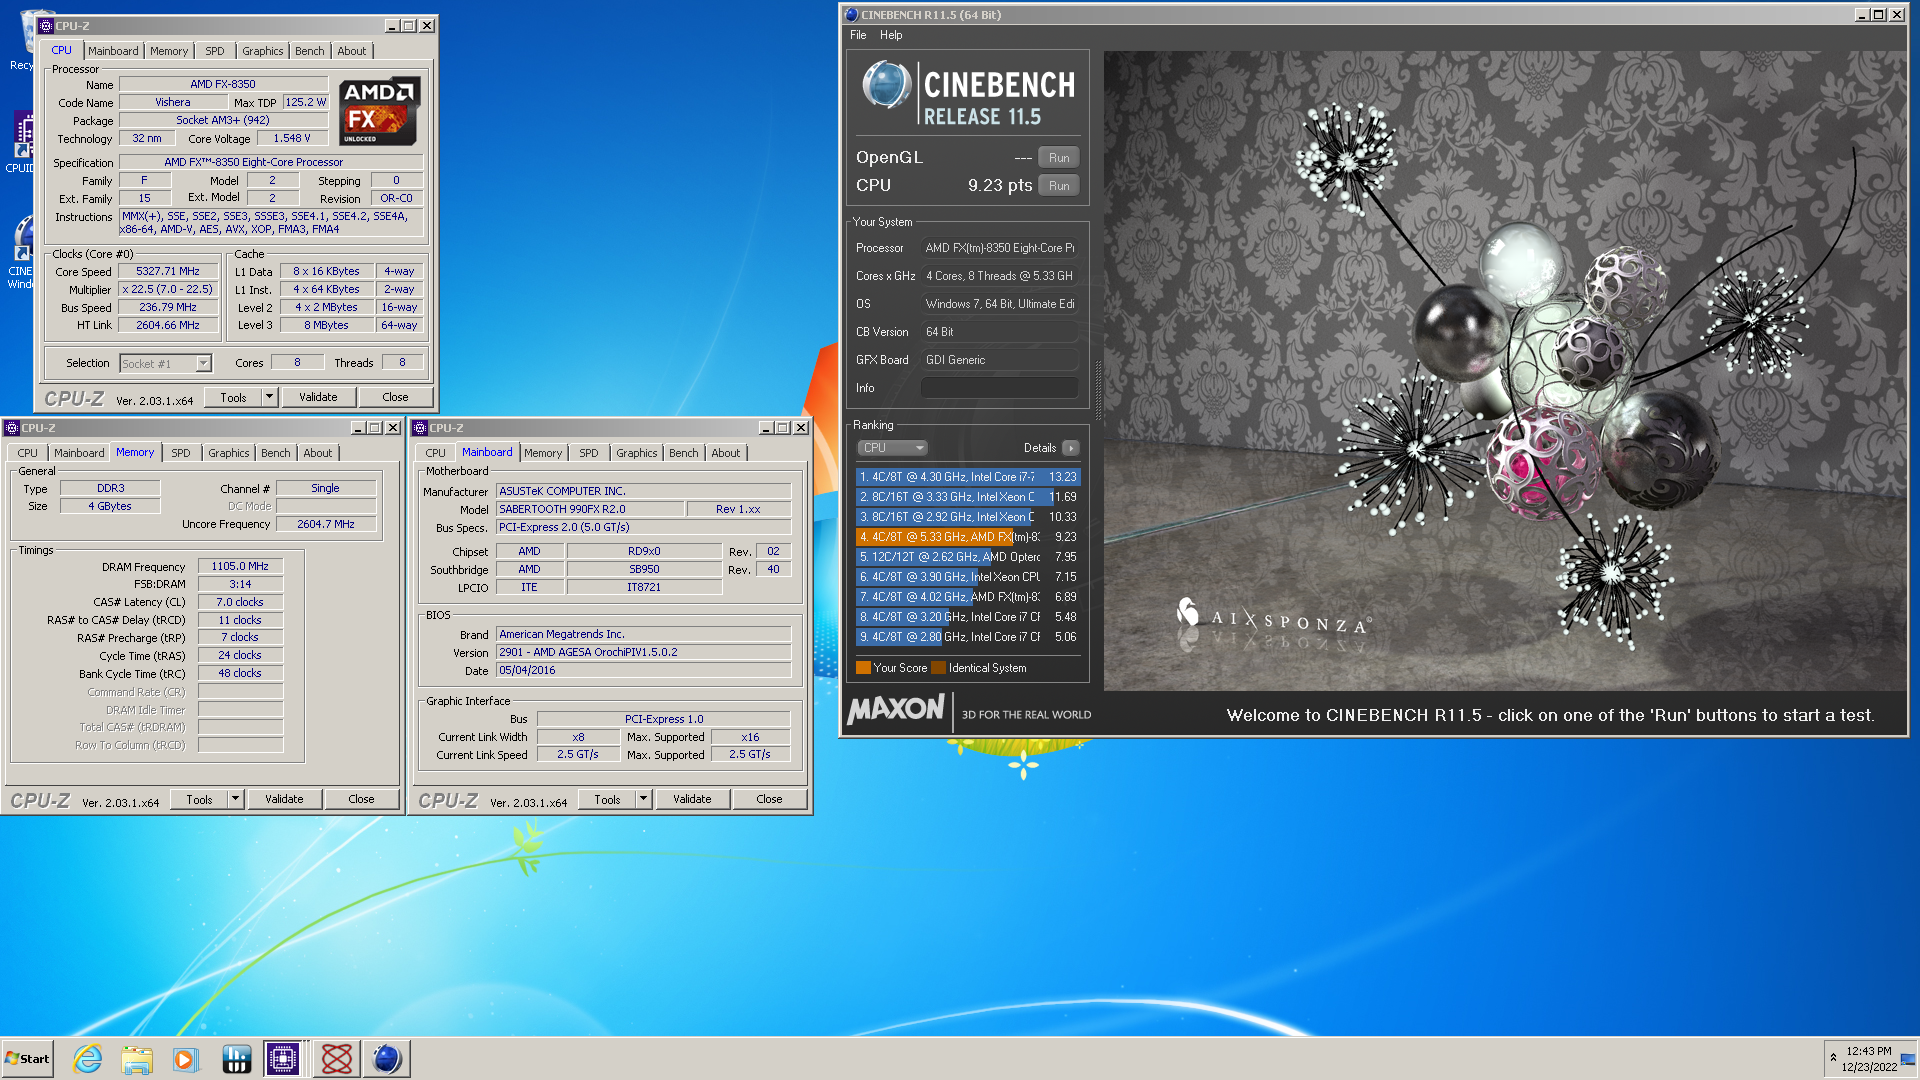Click the brown Identical System legend swatch
The width and height of the screenshot is (1920, 1080).
(938, 668)
